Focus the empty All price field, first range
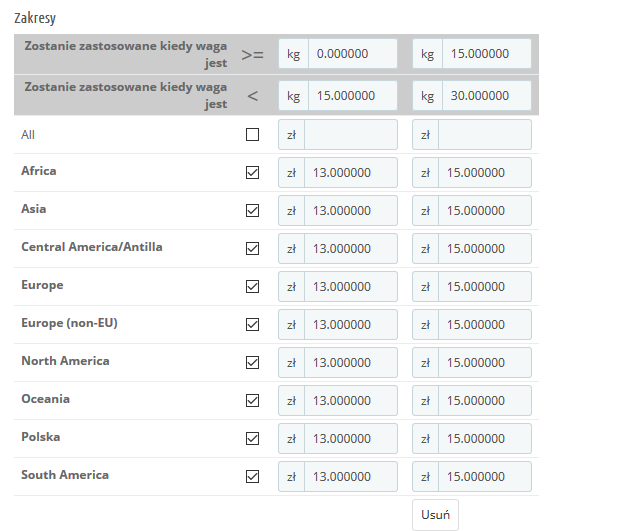 (350, 135)
